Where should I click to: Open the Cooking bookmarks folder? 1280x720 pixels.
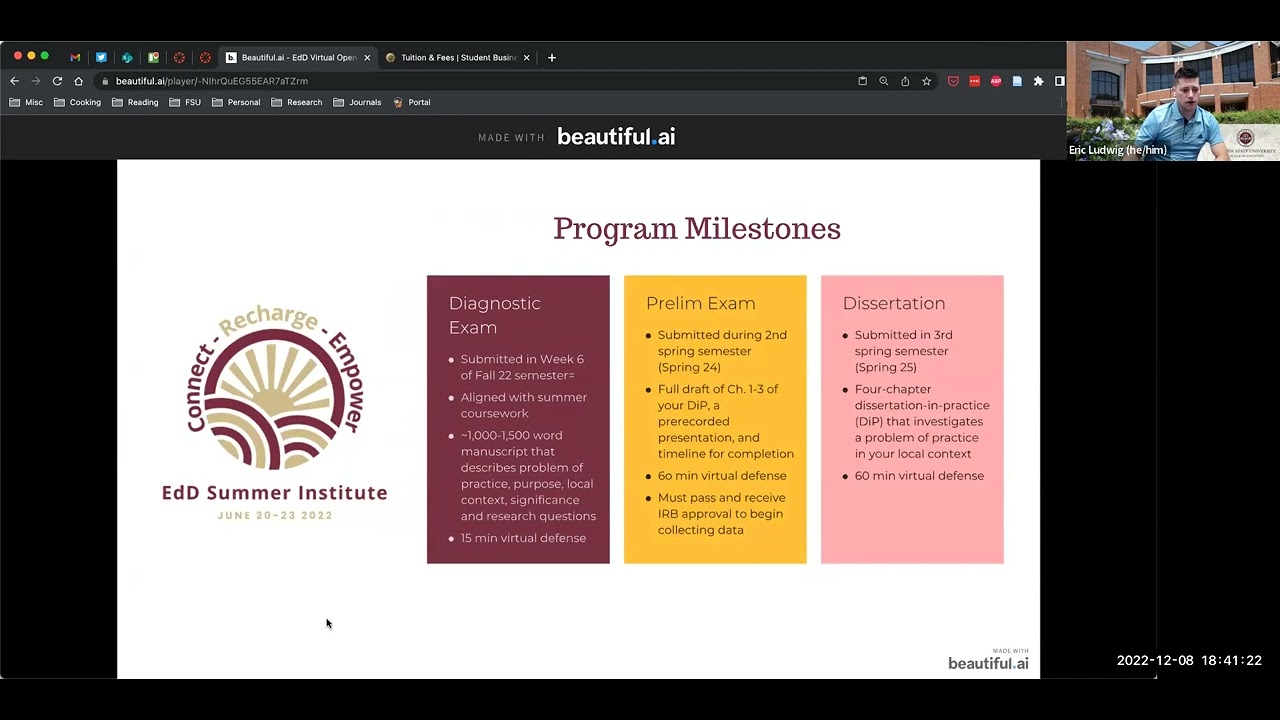click(x=77, y=102)
